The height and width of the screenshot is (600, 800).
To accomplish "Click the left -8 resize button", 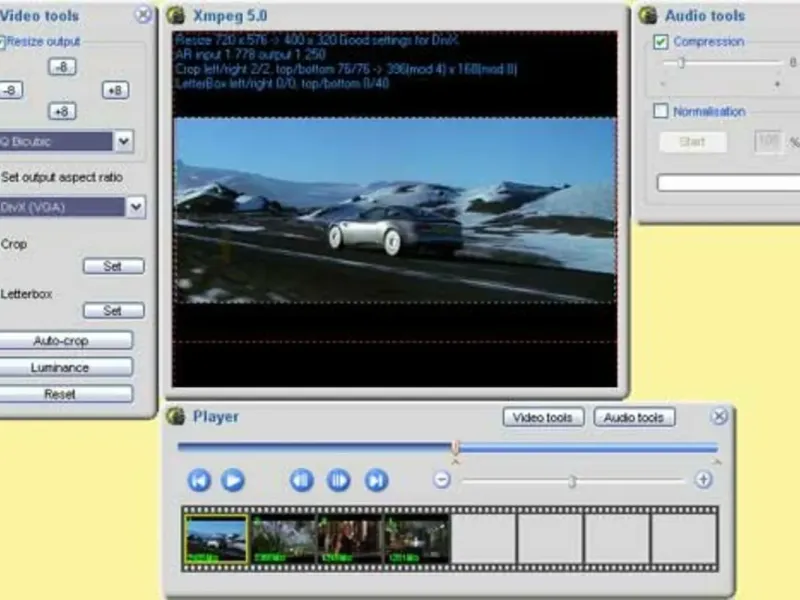I will tap(10, 90).
